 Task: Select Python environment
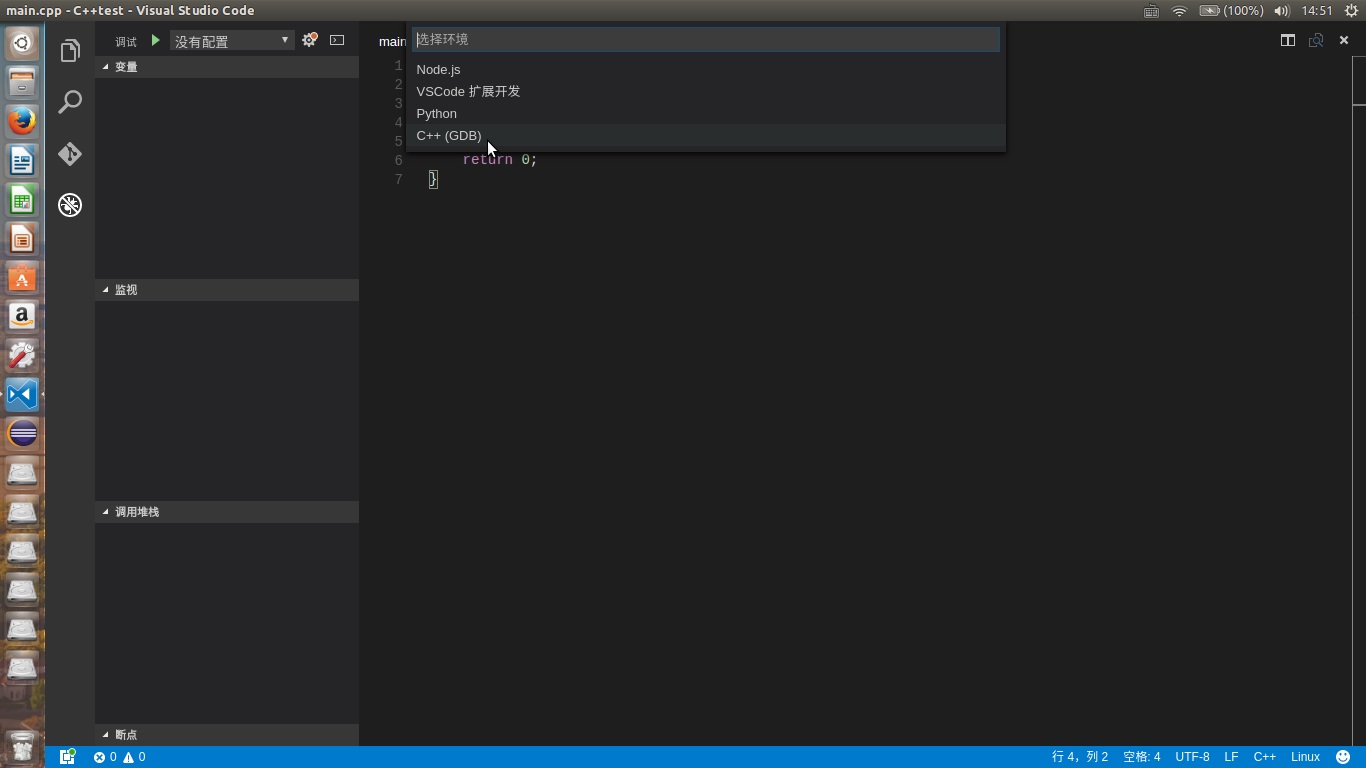tap(706, 113)
